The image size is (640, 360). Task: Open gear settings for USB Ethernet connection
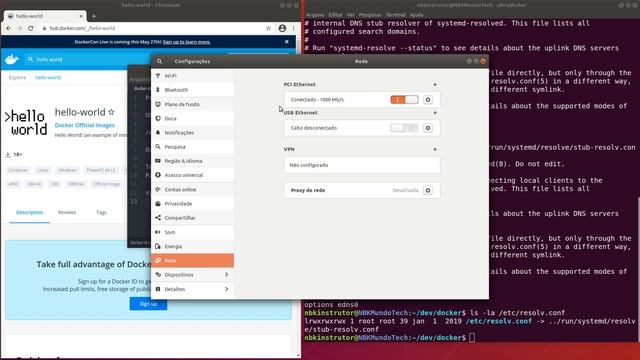click(x=428, y=128)
